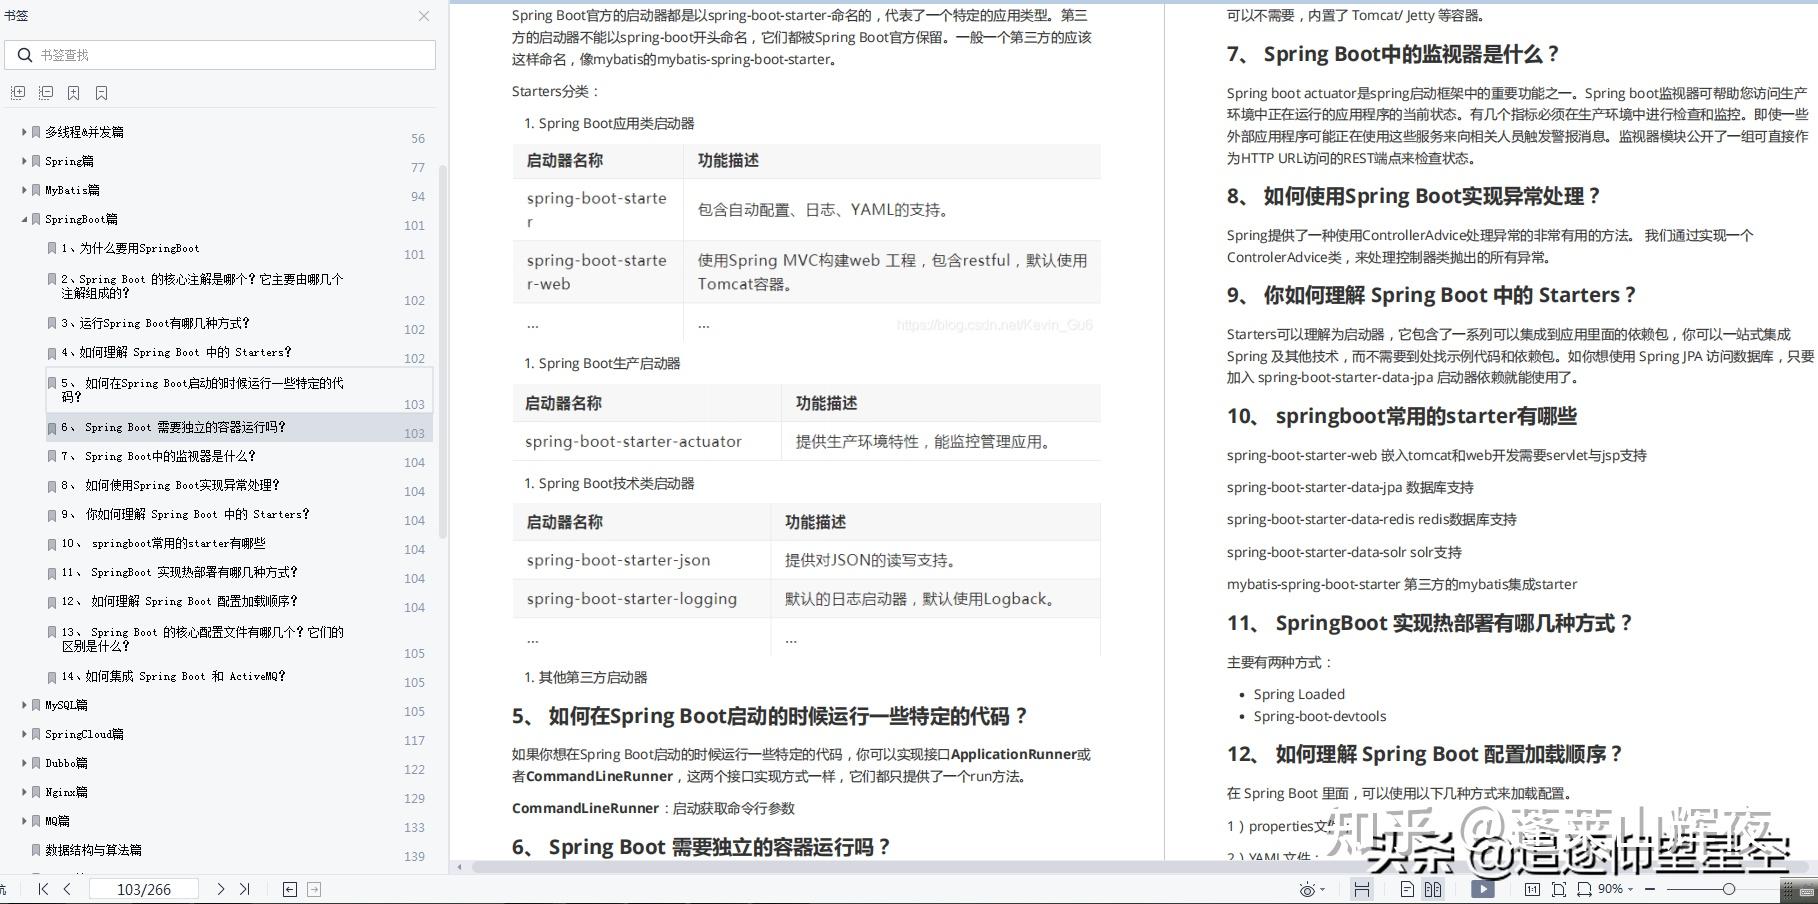Open the virtual keyboard icon
Screen dimensions: 1818x904
1806,892
